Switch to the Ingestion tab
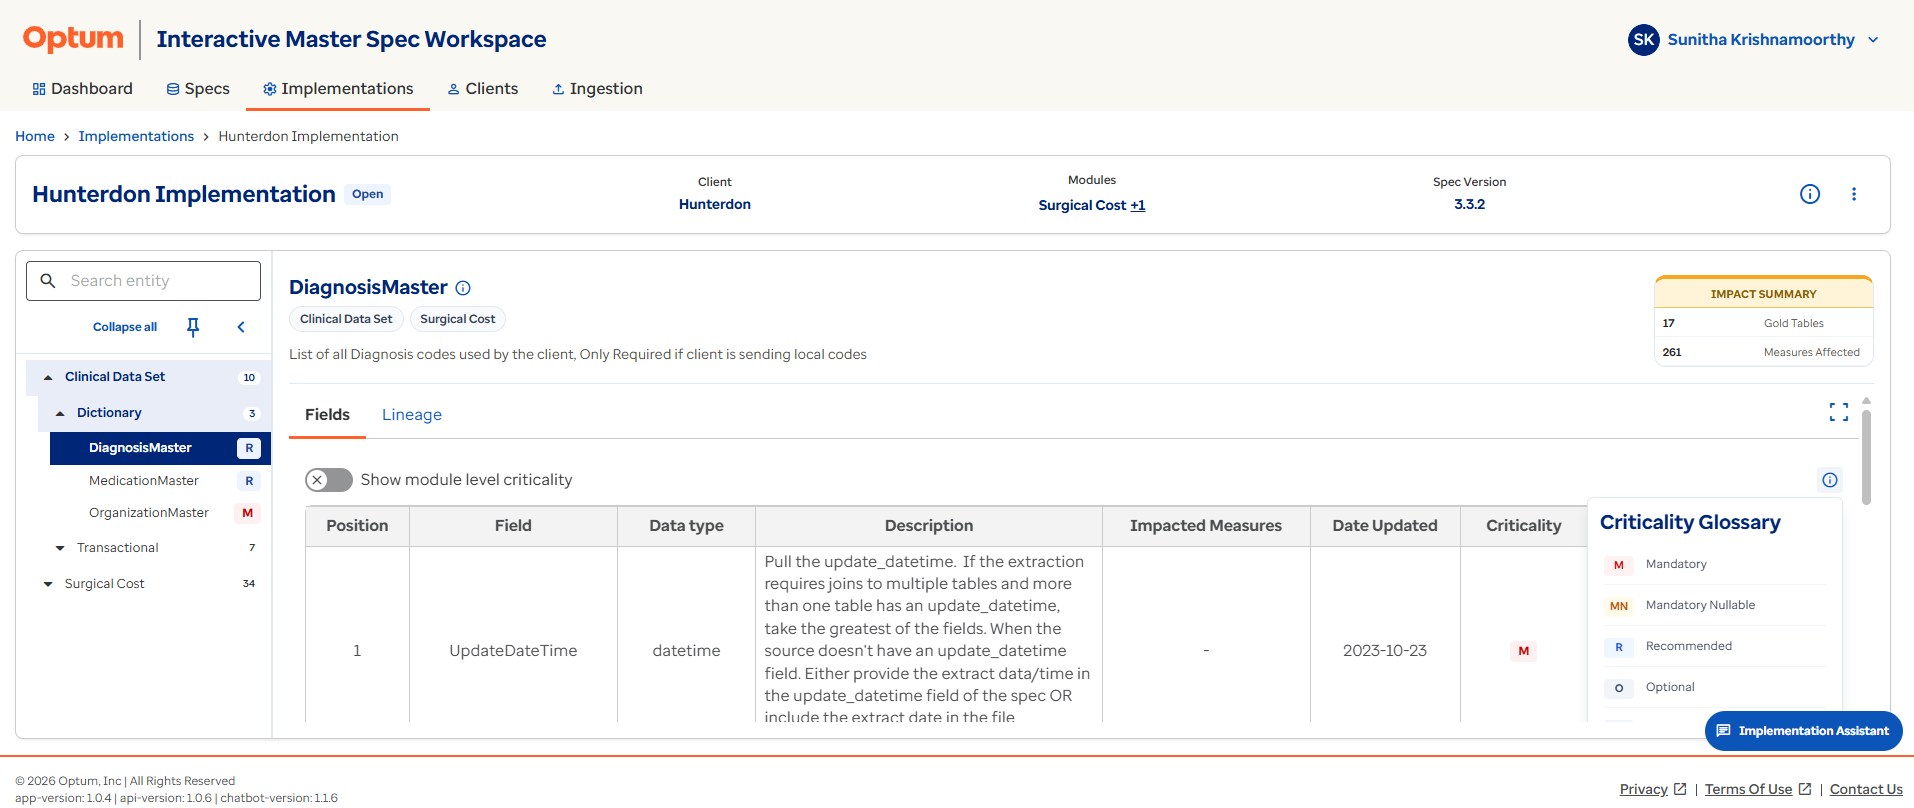Image resolution: width=1914 pixels, height=808 pixels. (x=597, y=89)
